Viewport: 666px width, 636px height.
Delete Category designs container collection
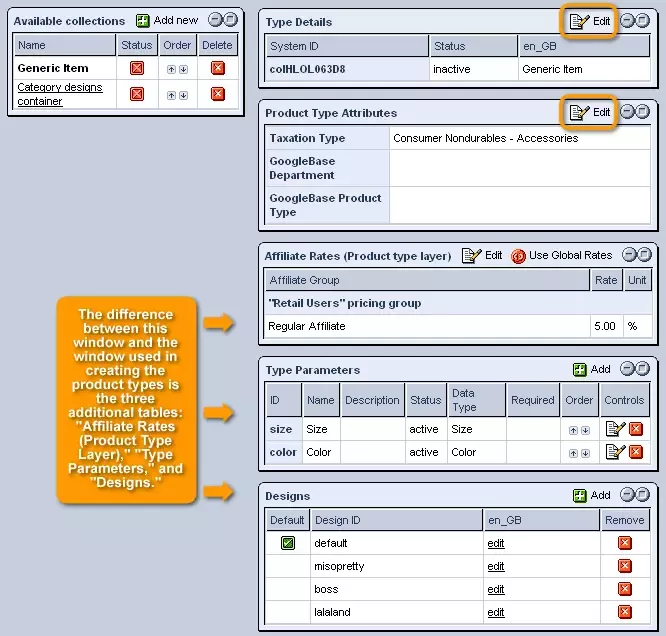[x=218, y=94]
